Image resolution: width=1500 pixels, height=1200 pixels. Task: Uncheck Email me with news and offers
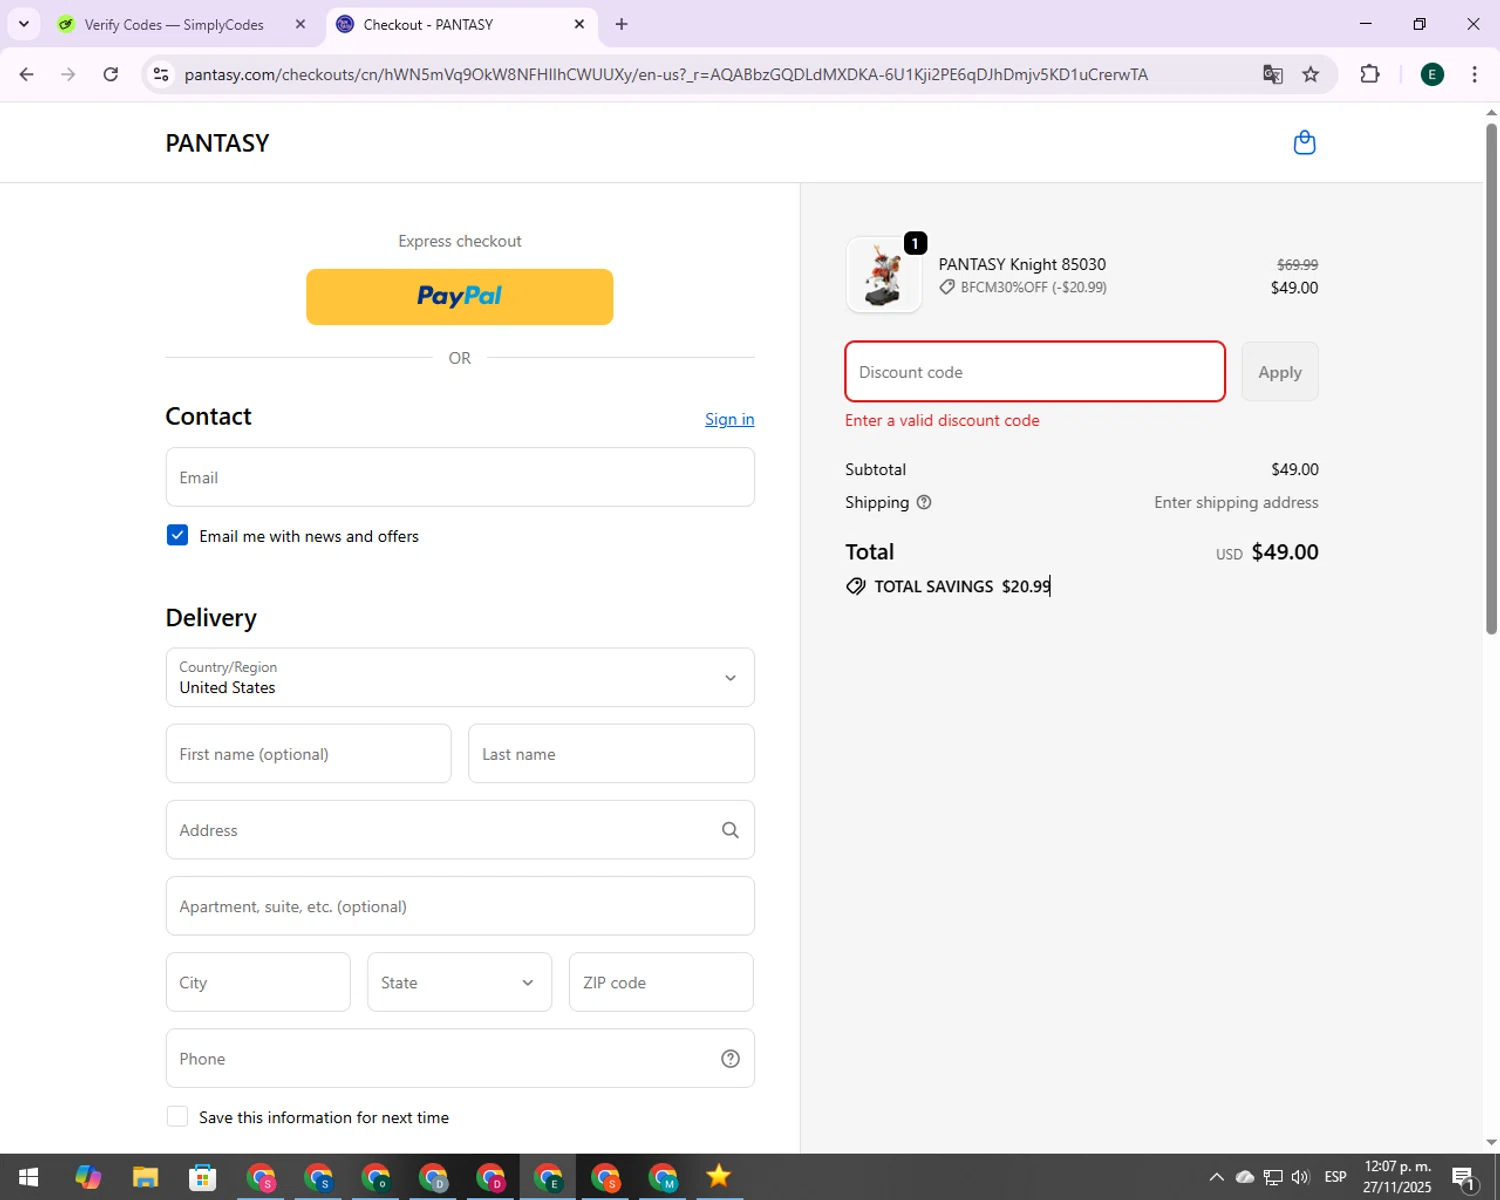pos(177,535)
